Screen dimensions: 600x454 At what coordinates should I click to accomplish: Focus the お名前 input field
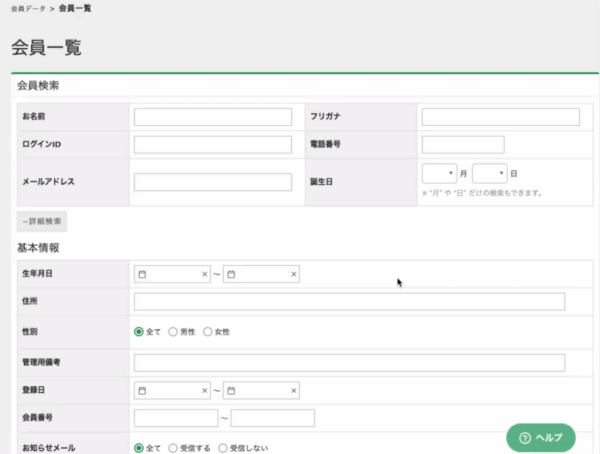[213, 117]
